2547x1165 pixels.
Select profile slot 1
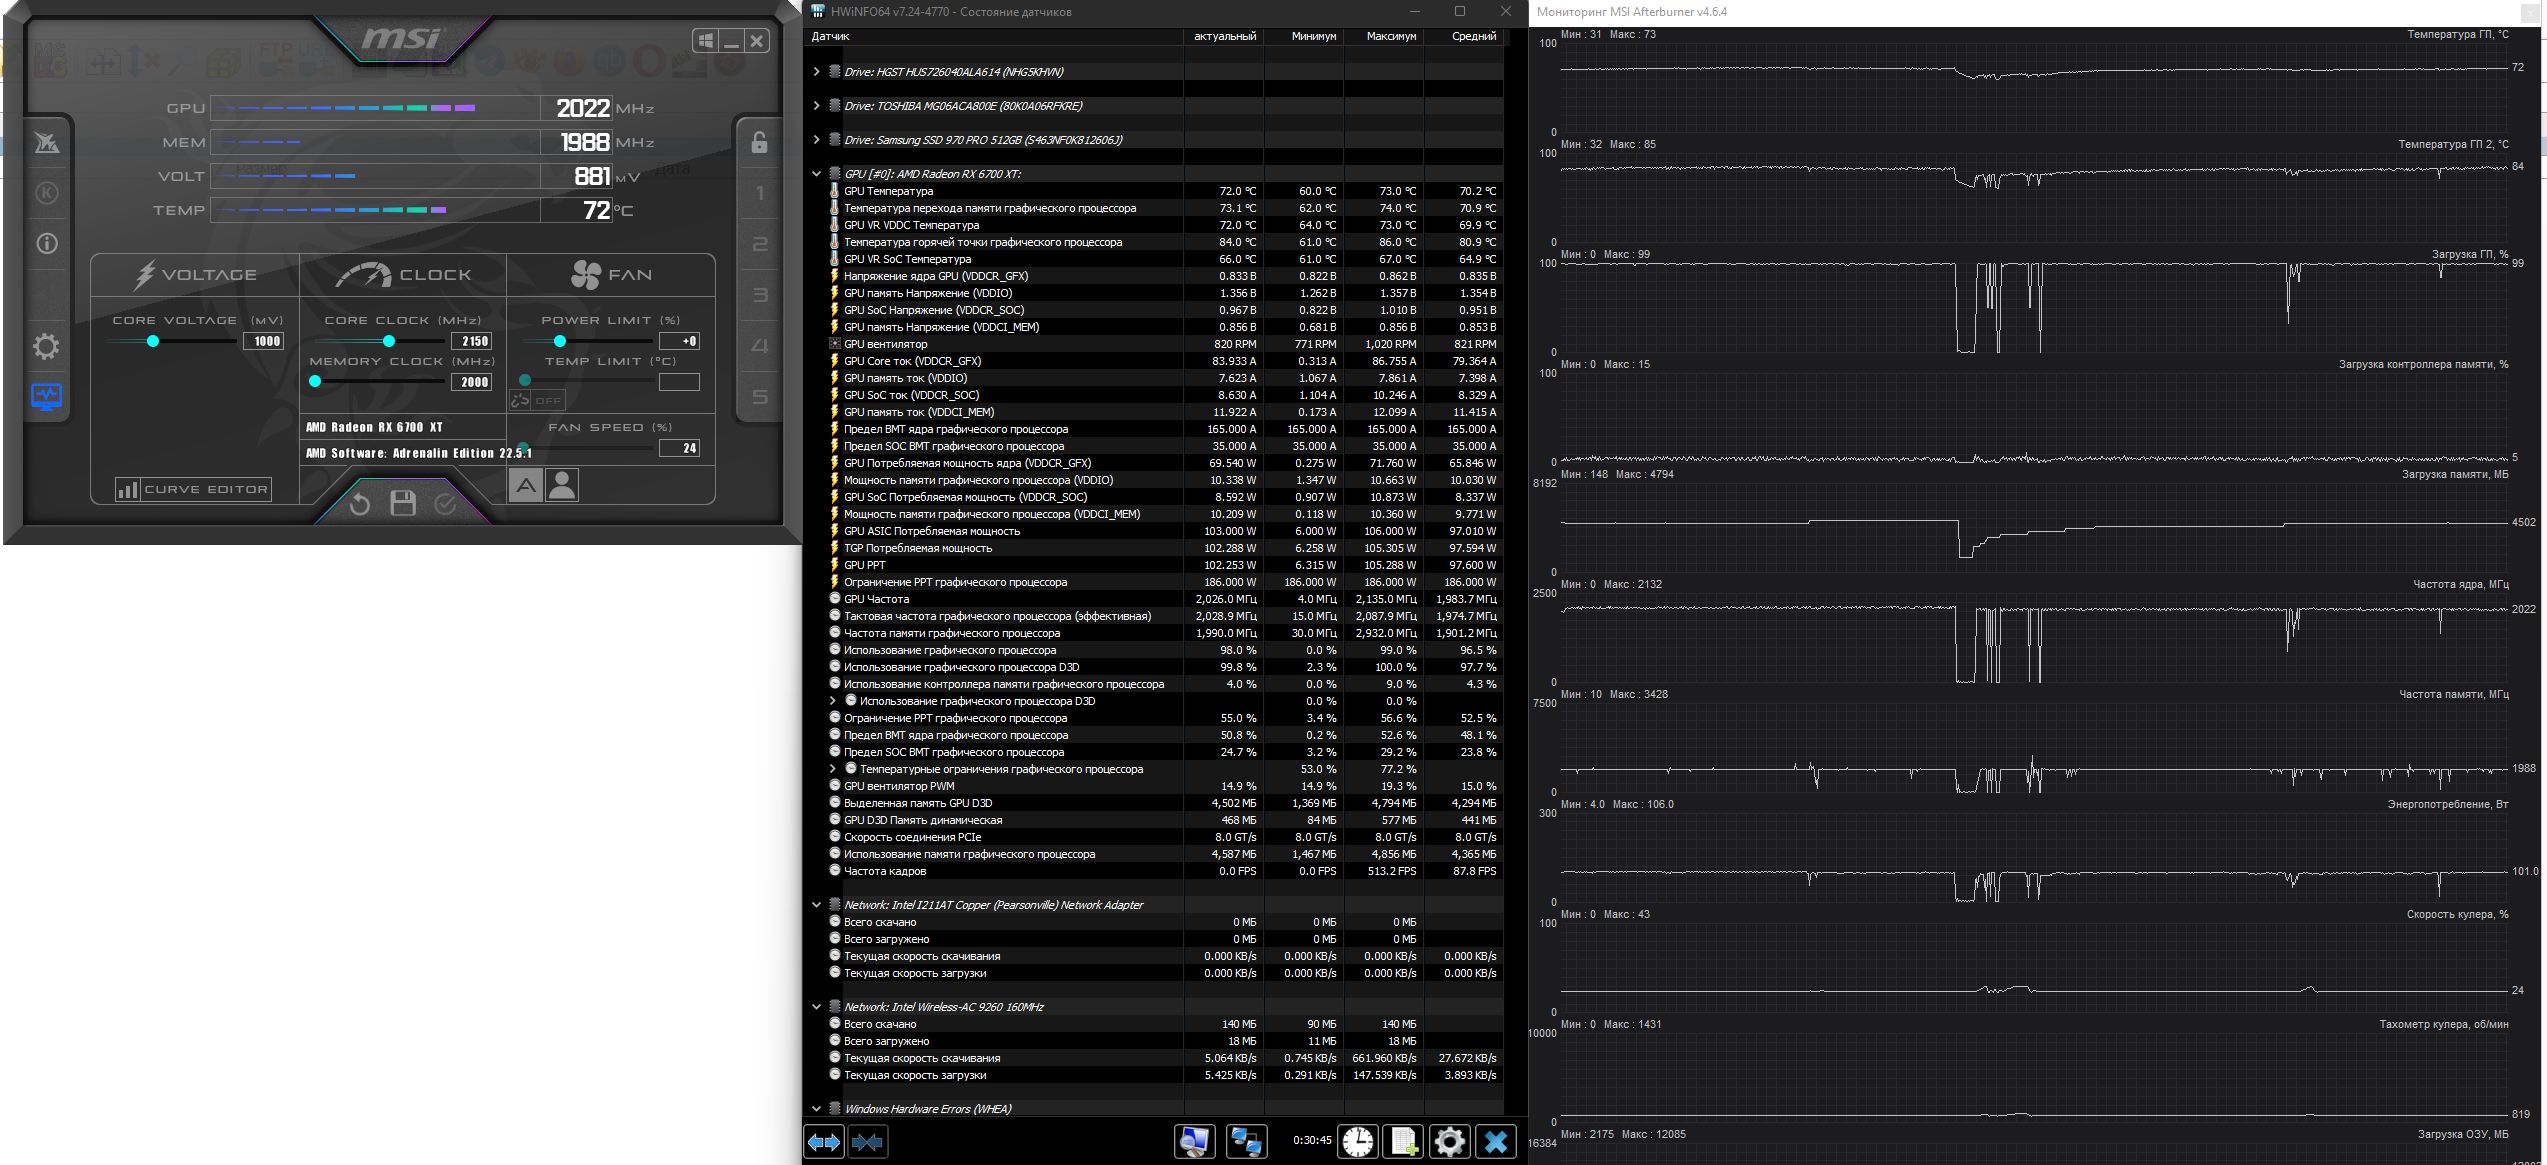click(x=760, y=193)
